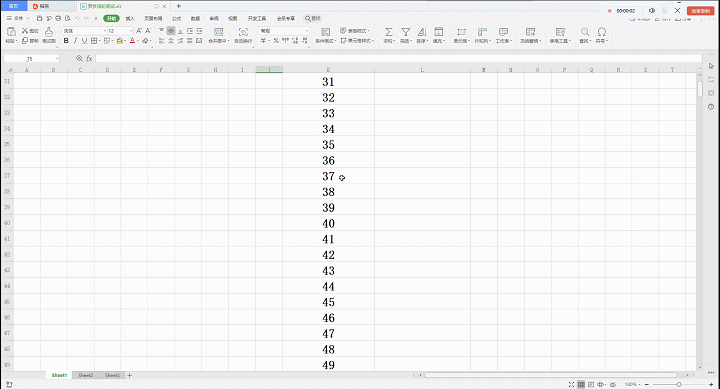Screen dimensions: 720x389
Task: Expand the font name dropdown
Action: click(84, 31)
